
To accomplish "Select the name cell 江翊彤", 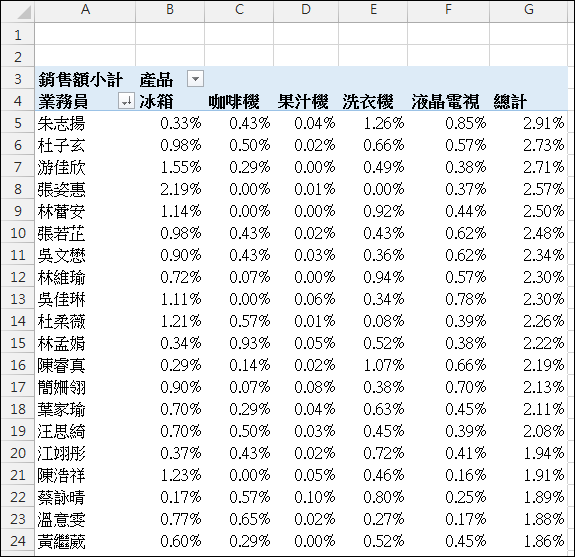I will [85, 453].
